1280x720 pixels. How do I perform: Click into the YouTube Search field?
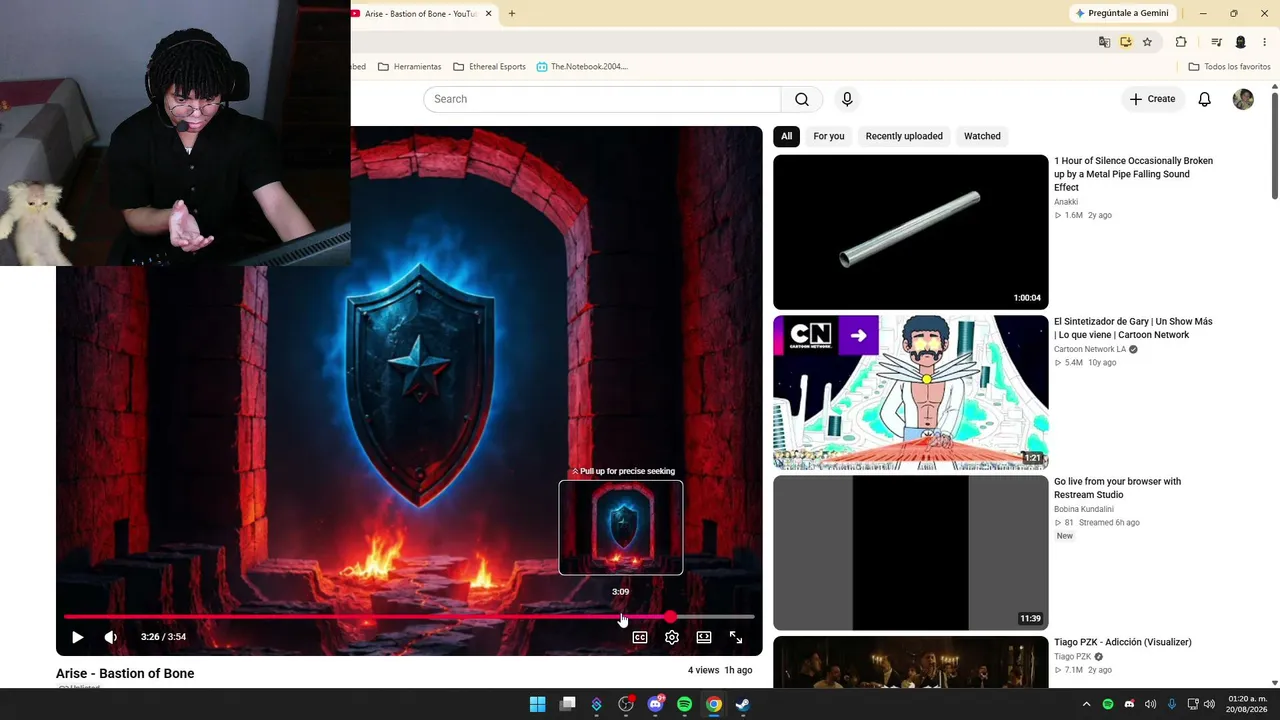pyautogui.click(x=602, y=99)
